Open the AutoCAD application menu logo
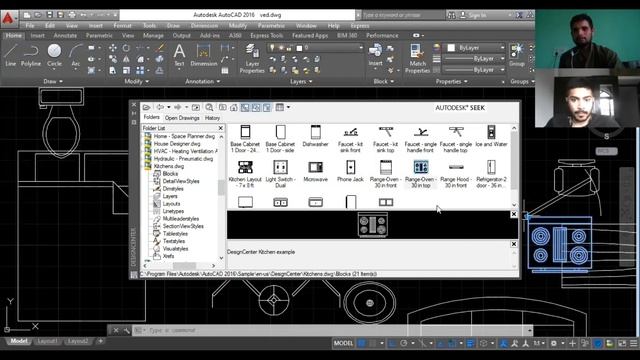This screenshot has width=640, height=360. (9, 18)
